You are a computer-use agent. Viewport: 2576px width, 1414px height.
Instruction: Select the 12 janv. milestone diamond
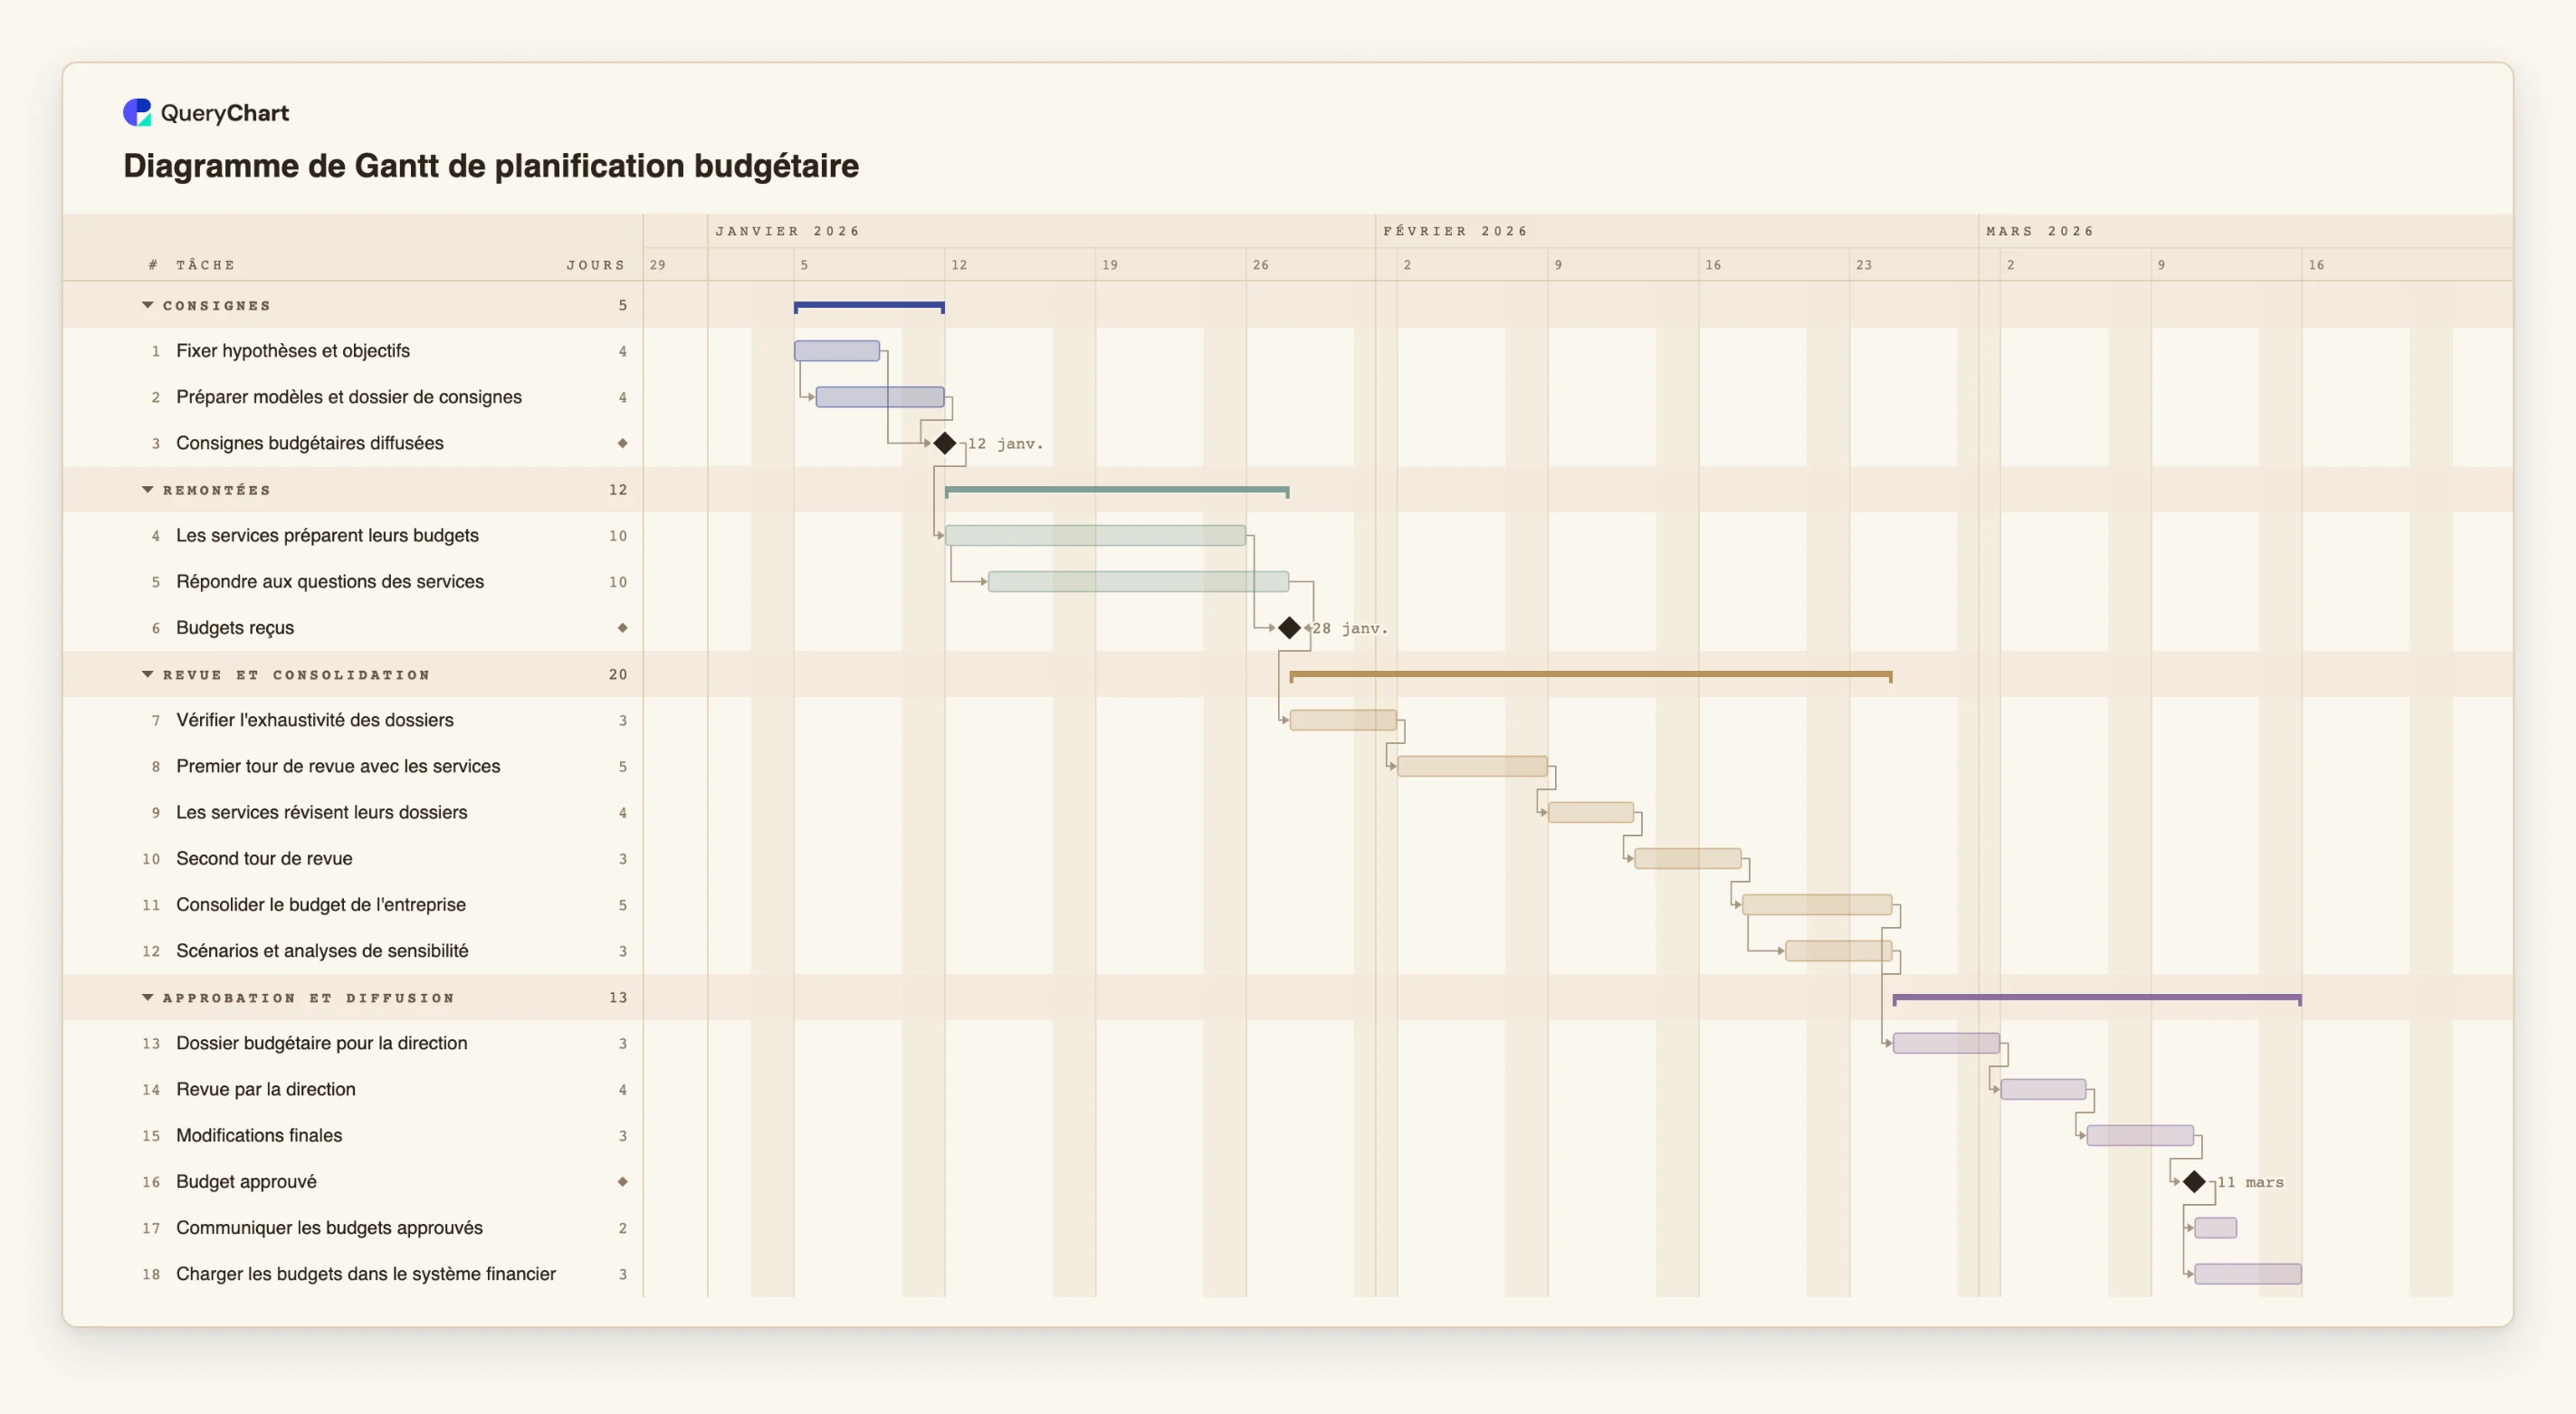[945, 443]
